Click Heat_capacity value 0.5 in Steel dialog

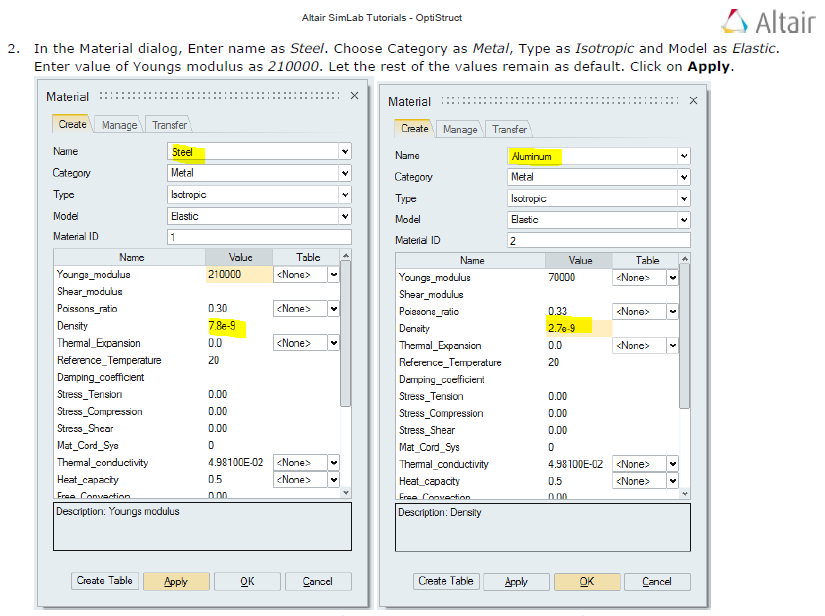(215, 480)
